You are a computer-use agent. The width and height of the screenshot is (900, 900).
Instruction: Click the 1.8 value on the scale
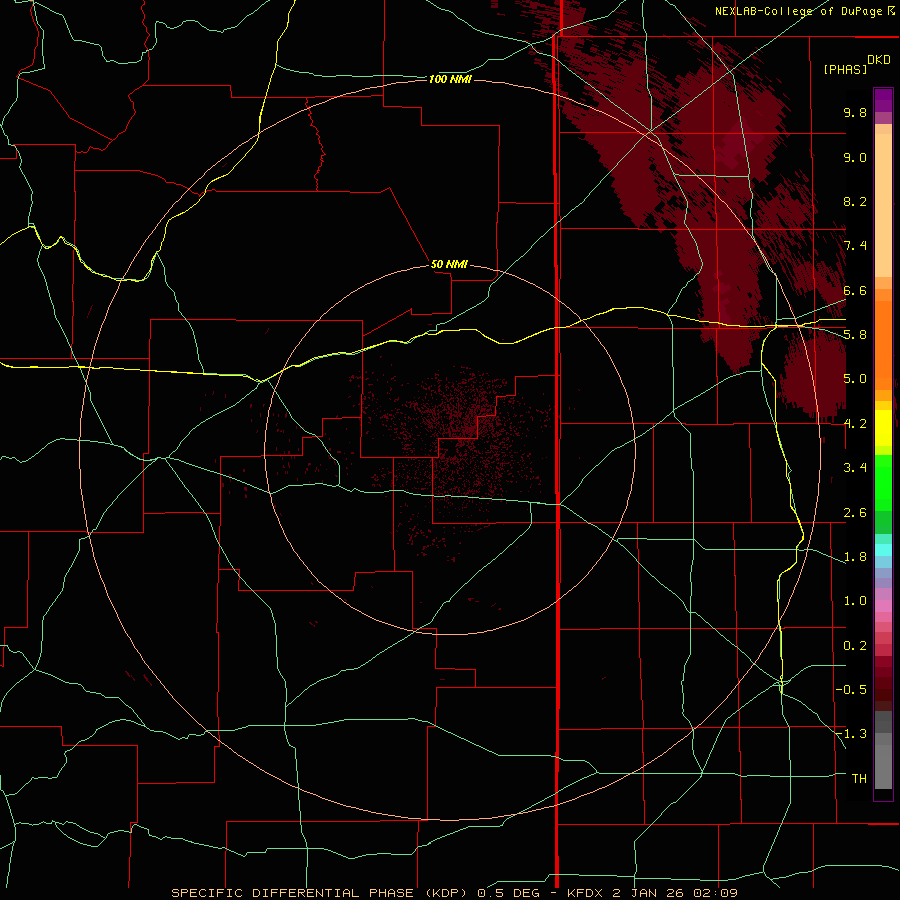(855, 557)
